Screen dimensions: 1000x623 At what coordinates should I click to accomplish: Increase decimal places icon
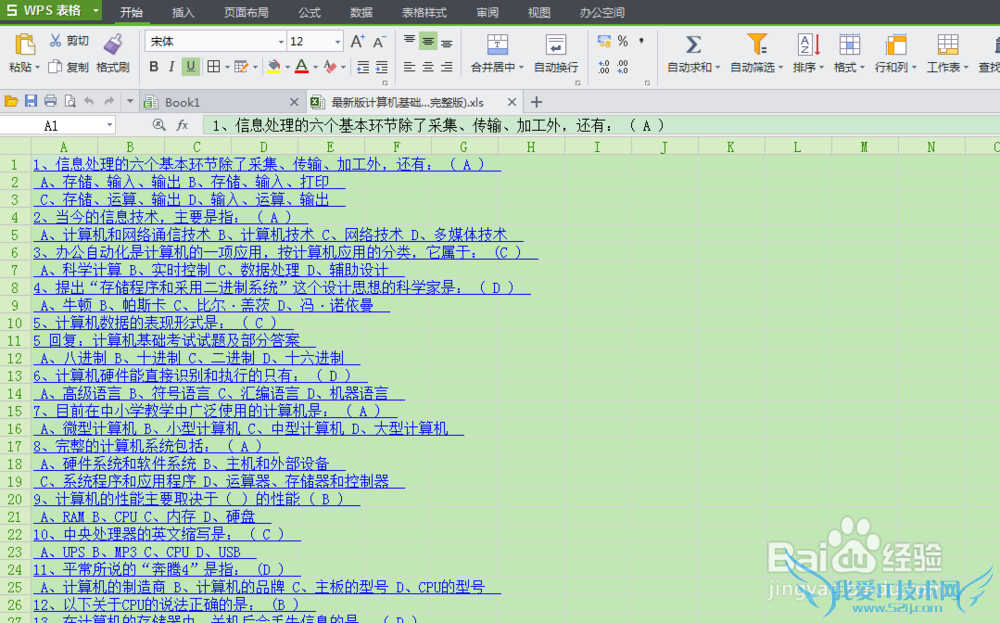tap(604, 66)
